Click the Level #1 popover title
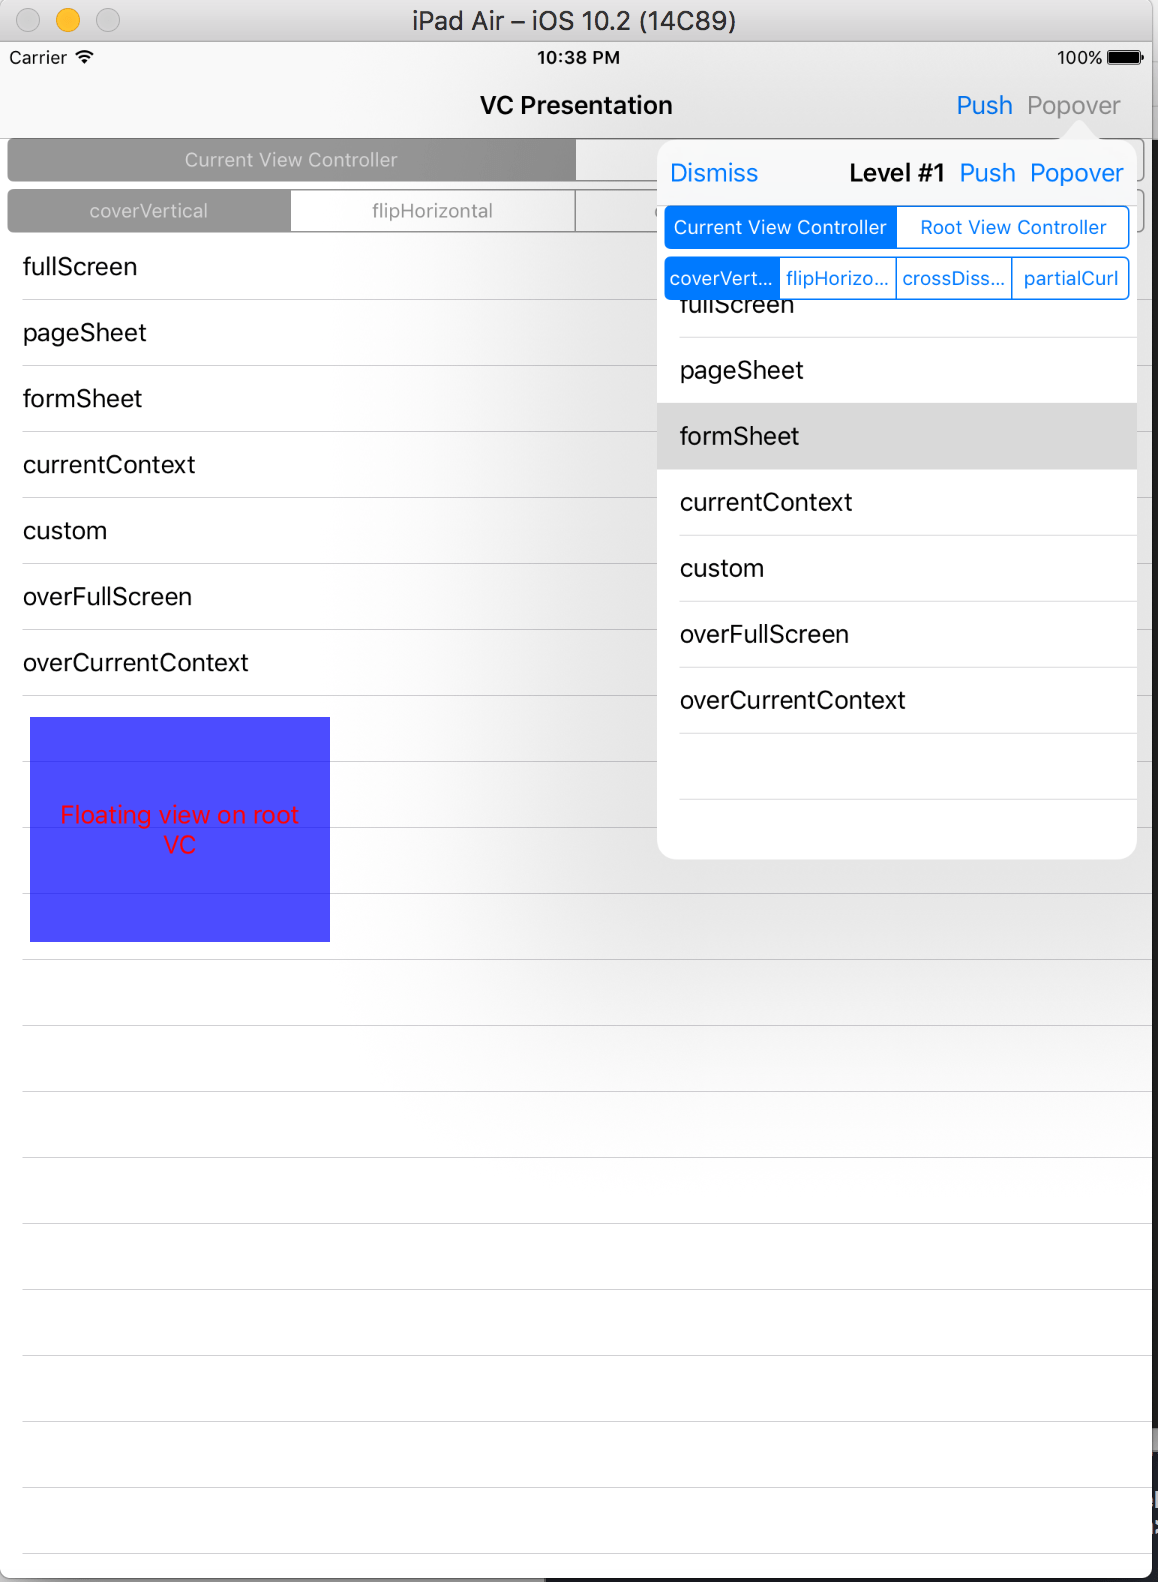Screen dimensions: 1158x1582 point(897,173)
